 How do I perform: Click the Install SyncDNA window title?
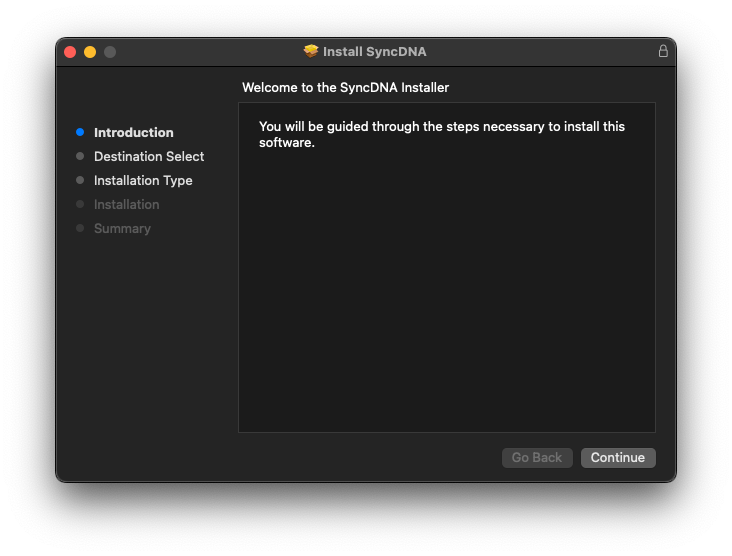pyautogui.click(x=374, y=51)
